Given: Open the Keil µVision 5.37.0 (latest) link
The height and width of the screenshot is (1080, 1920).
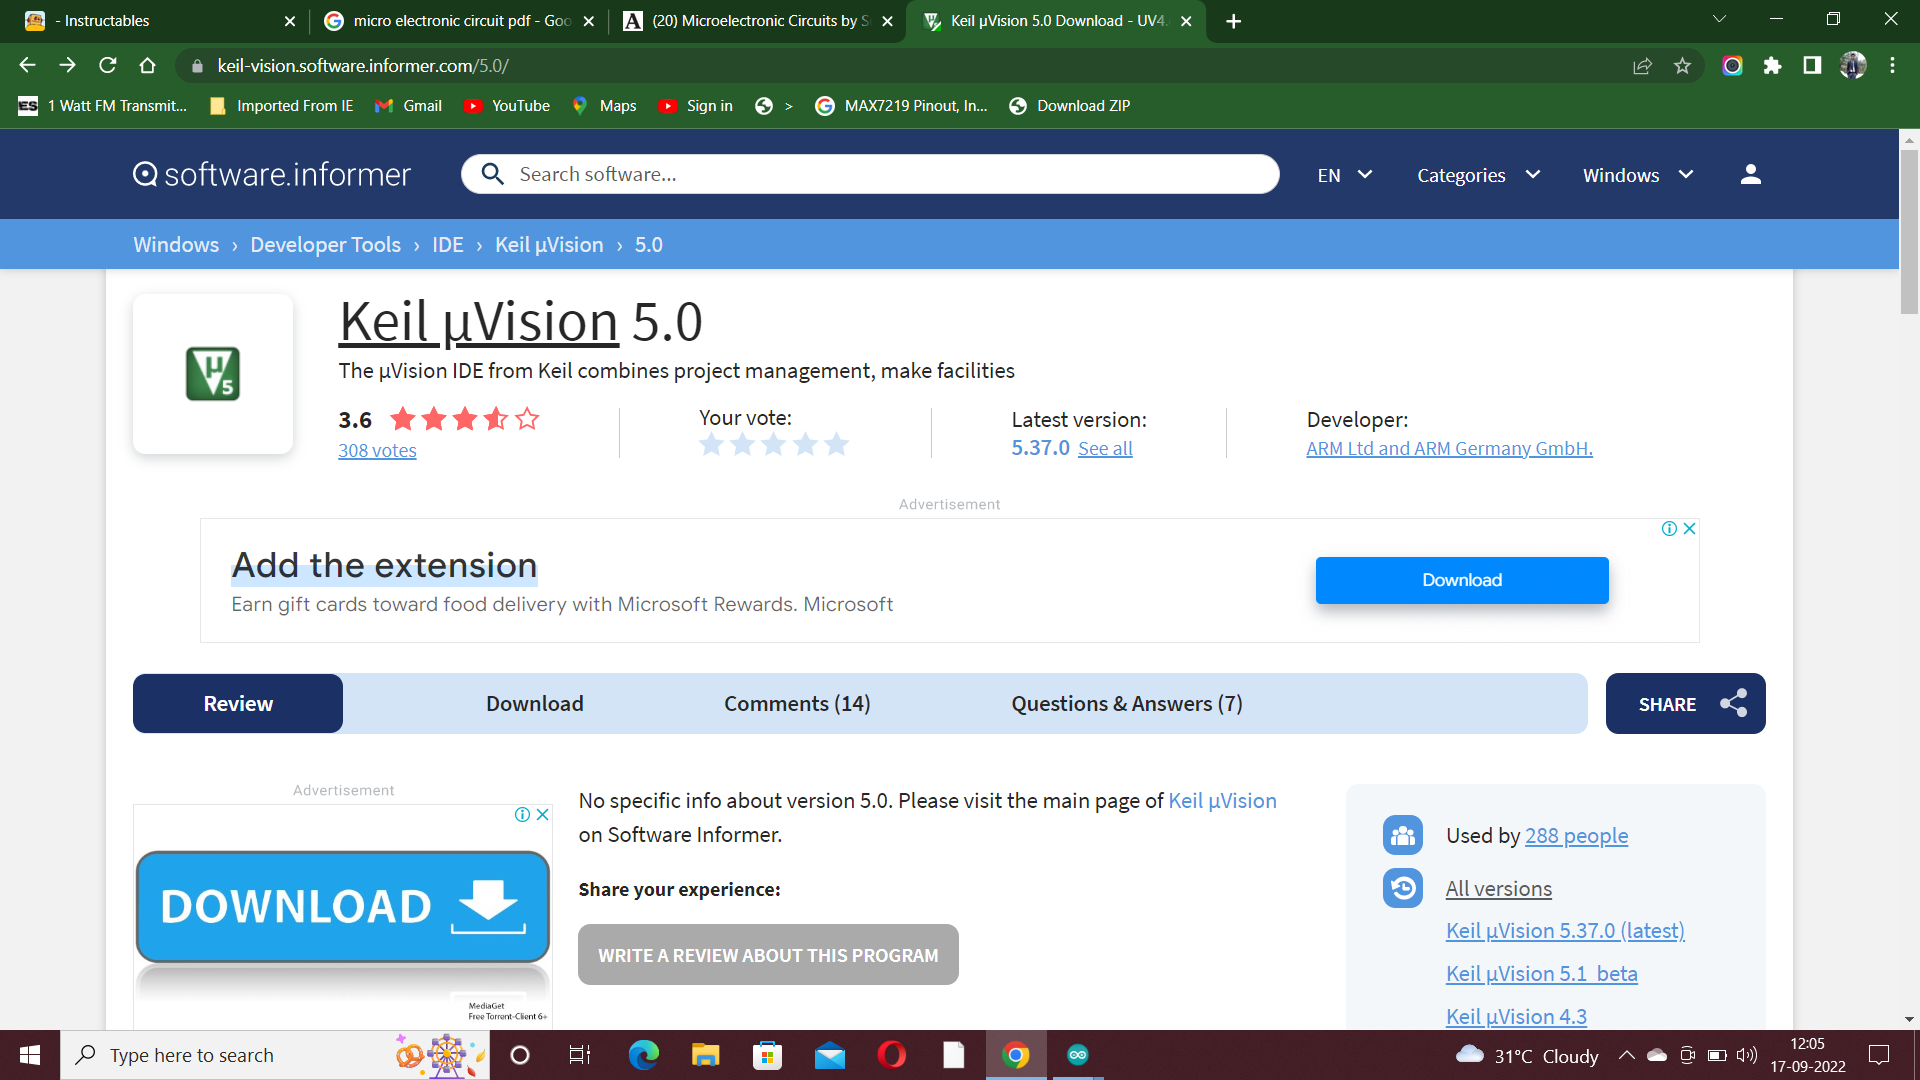Looking at the screenshot, I should pyautogui.click(x=1564, y=930).
